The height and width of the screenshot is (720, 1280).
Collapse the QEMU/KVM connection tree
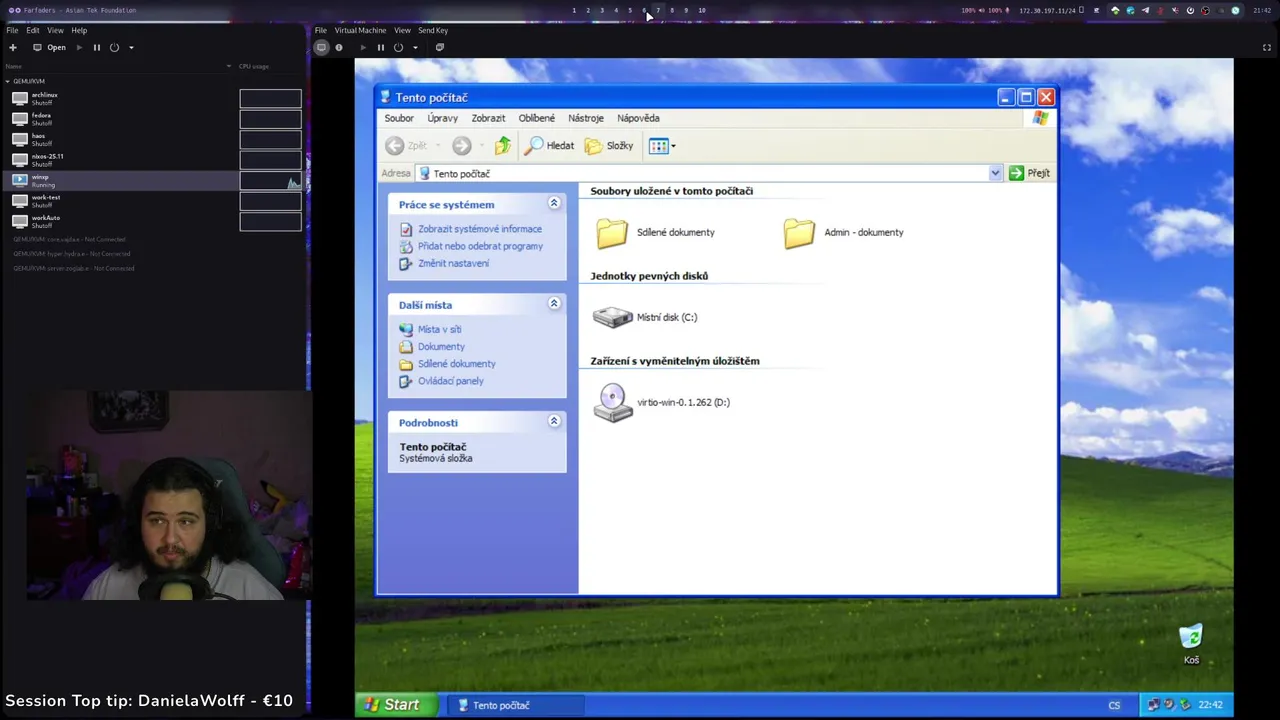[x=8, y=81]
